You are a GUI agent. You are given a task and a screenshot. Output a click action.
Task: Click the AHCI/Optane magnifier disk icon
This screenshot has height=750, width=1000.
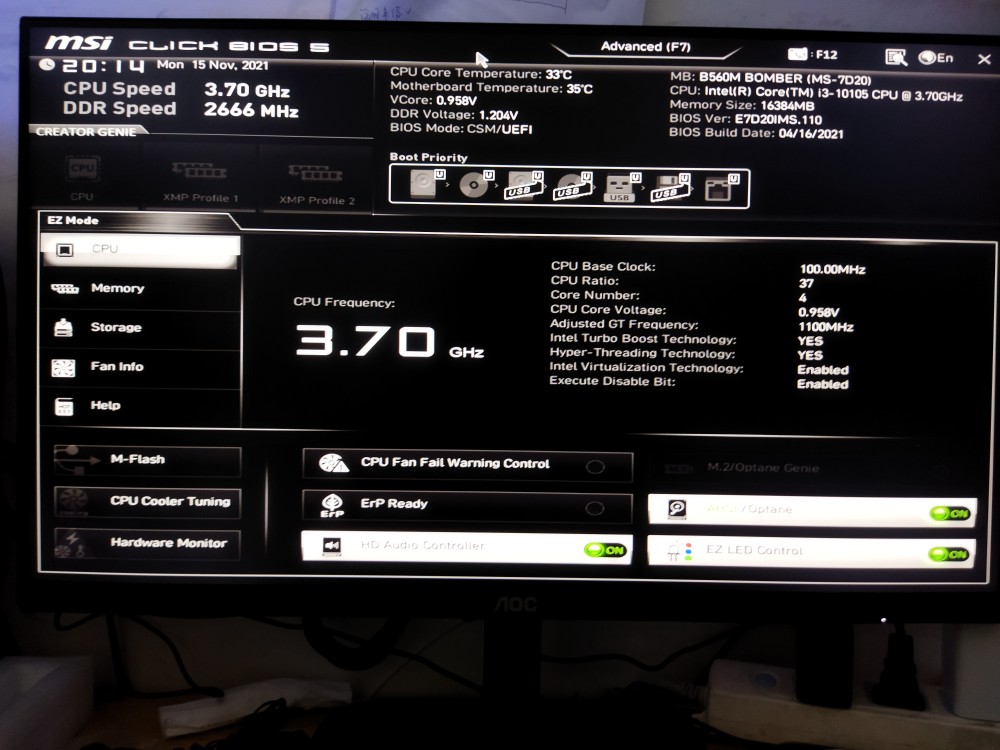point(677,509)
